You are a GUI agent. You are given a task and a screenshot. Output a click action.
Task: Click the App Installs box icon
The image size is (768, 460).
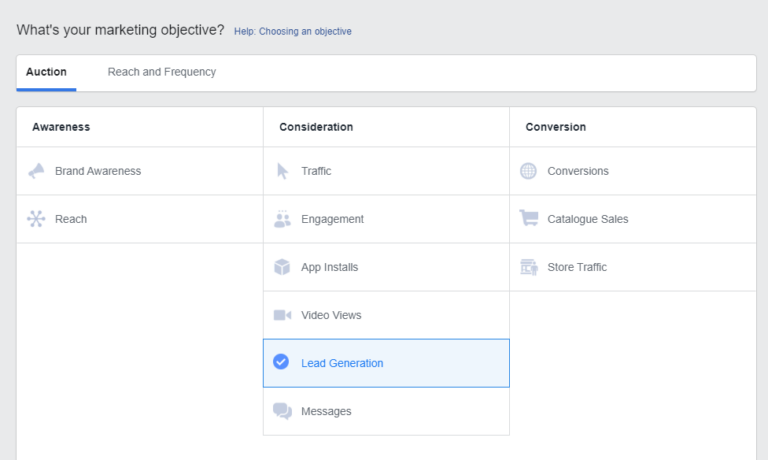click(282, 267)
